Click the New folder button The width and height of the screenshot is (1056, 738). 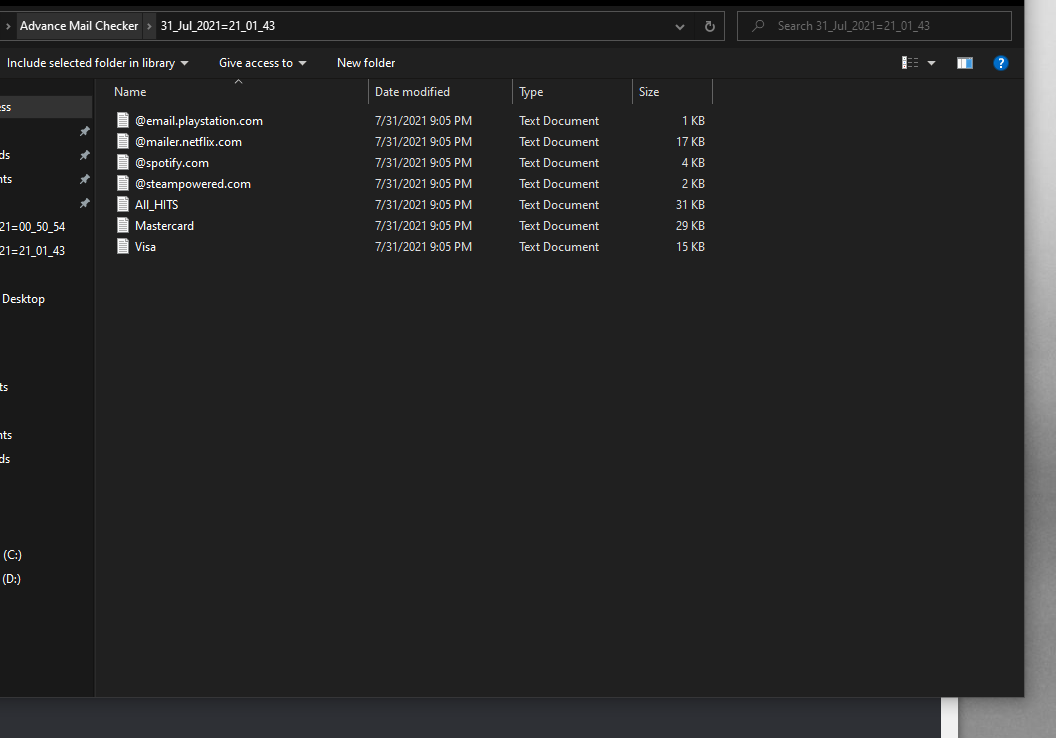366,63
